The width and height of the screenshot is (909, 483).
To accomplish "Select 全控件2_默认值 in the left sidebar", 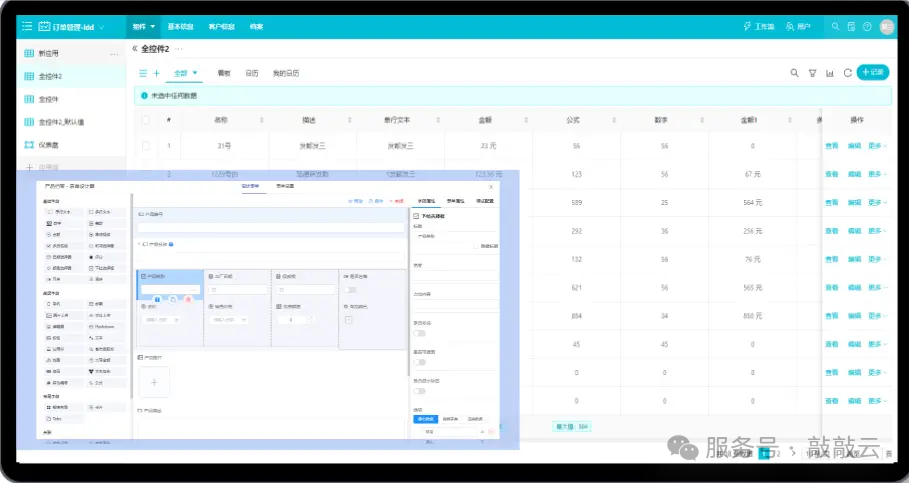I will click(x=71, y=122).
